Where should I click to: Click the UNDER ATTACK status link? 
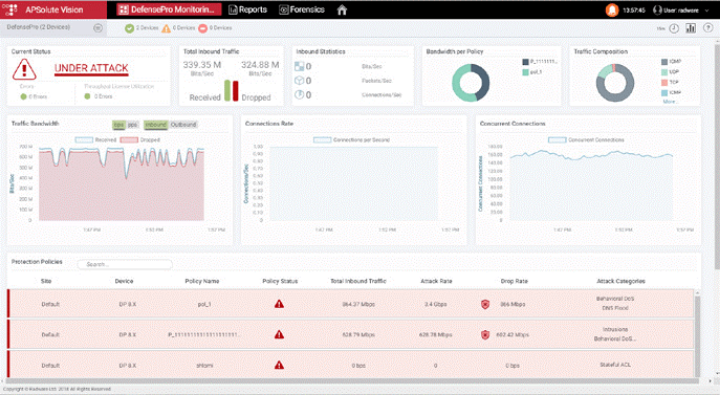click(91, 68)
